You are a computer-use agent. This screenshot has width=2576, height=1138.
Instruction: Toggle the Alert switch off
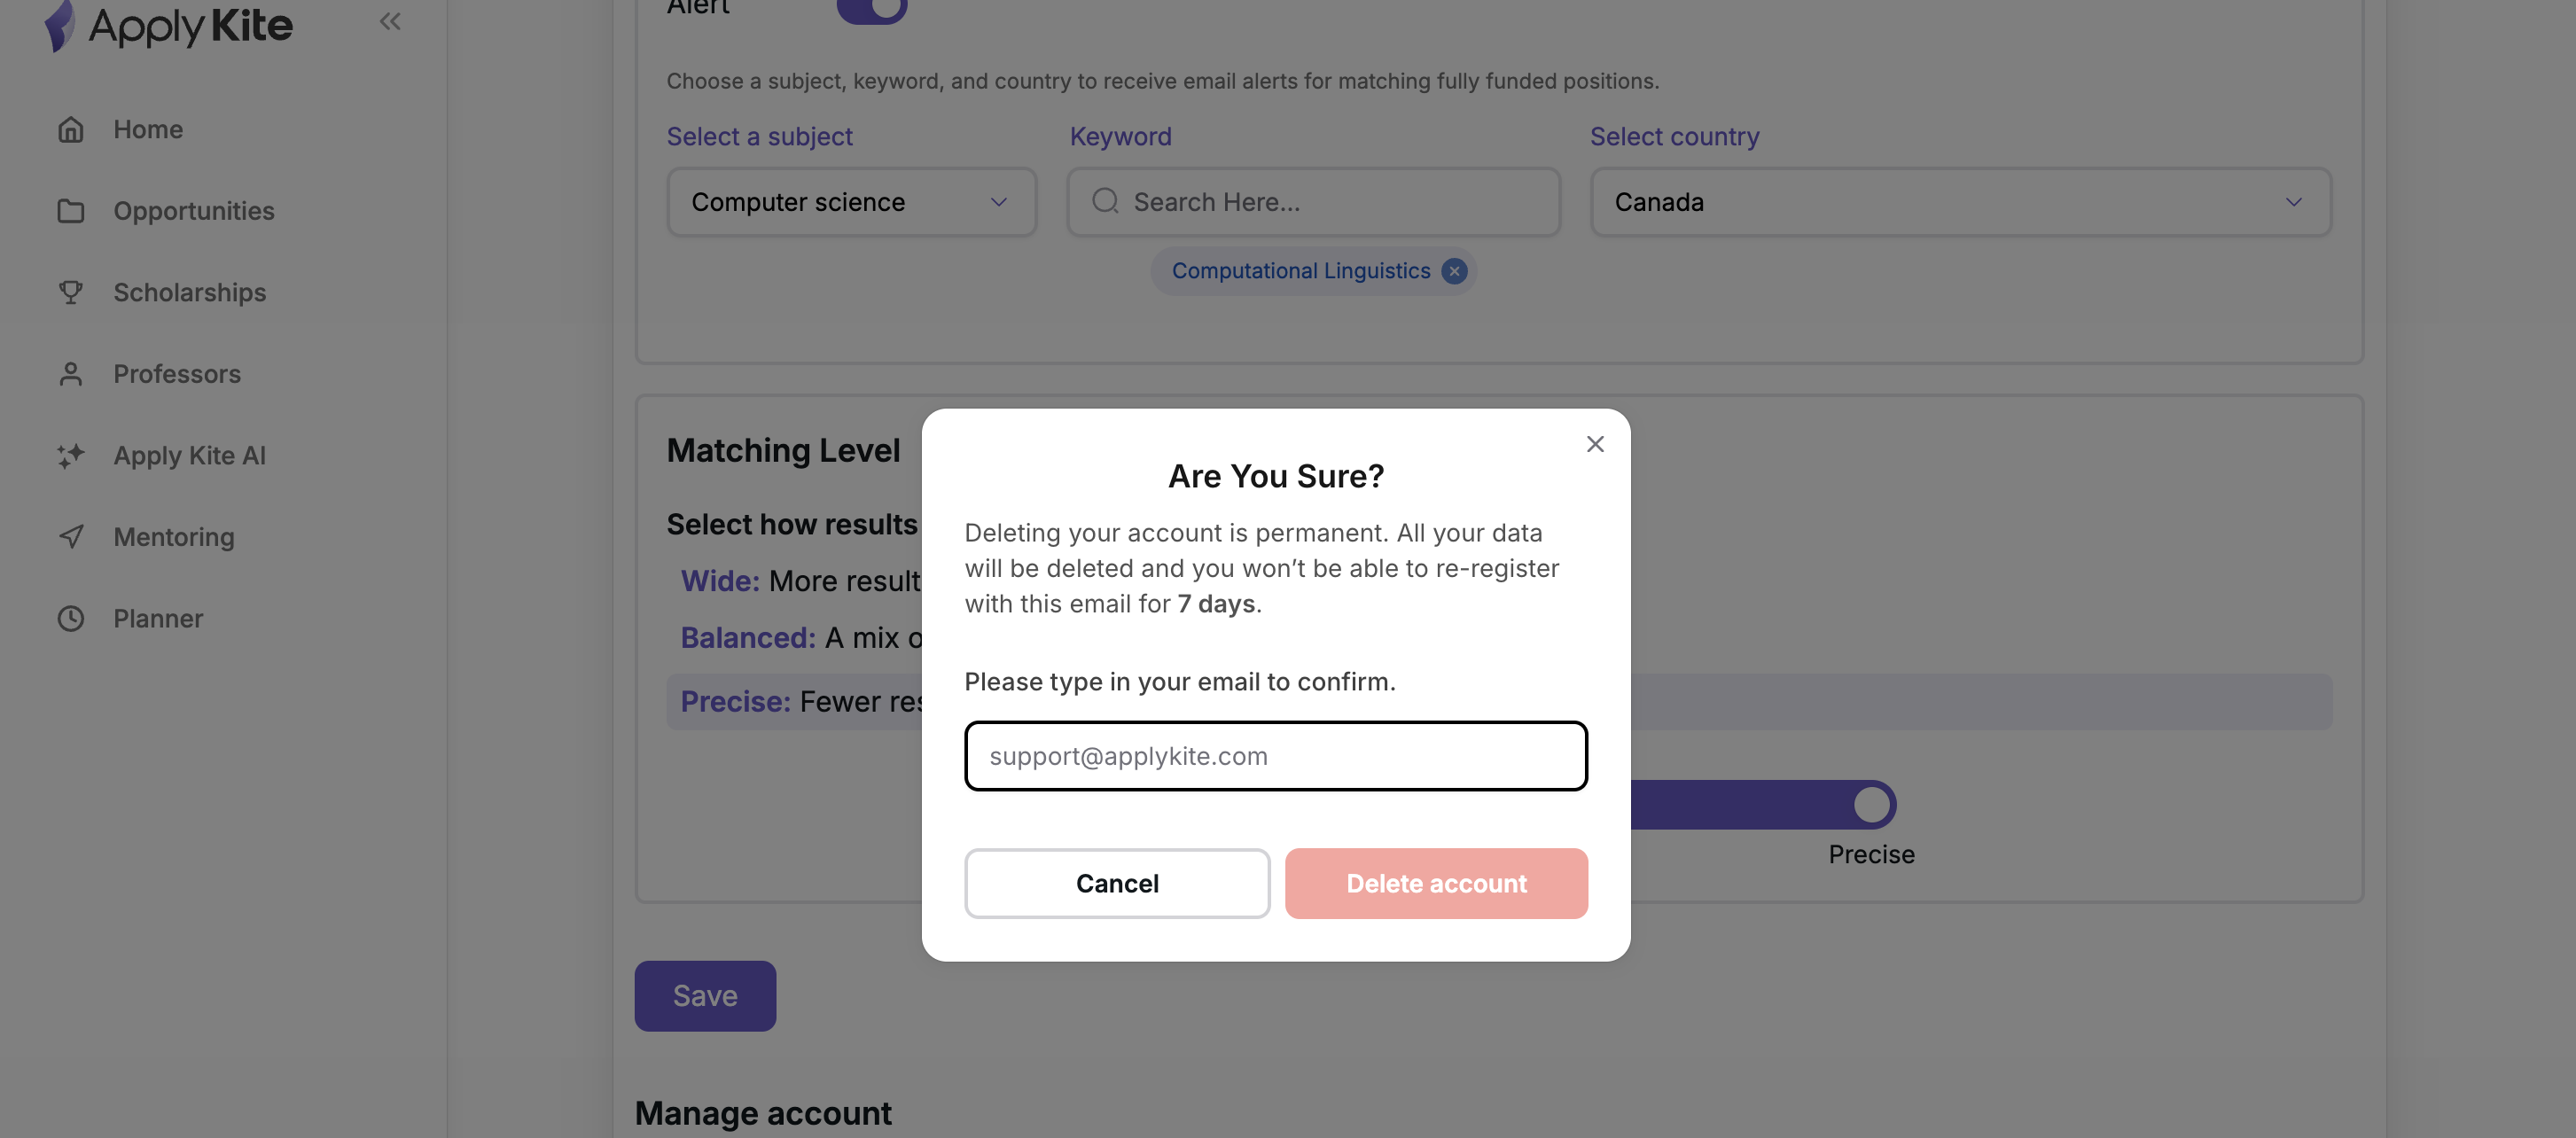[x=872, y=9]
